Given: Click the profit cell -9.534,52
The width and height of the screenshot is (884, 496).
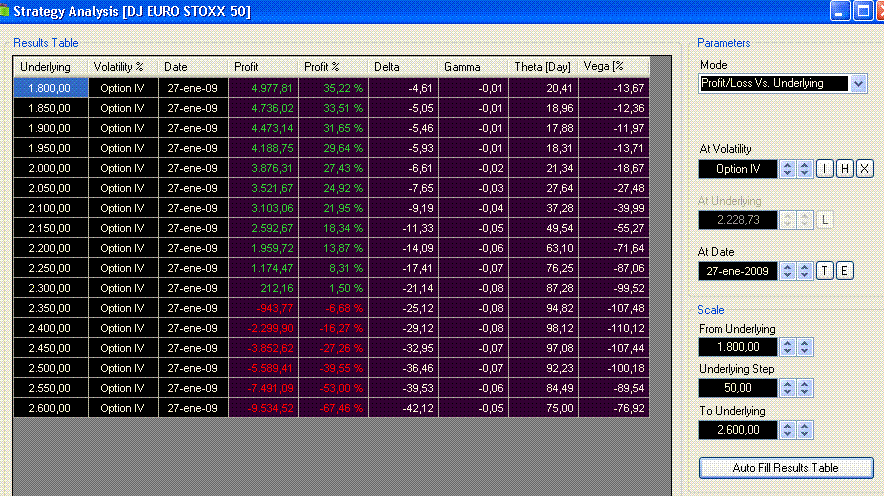Looking at the screenshot, I should (x=263, y=408).
